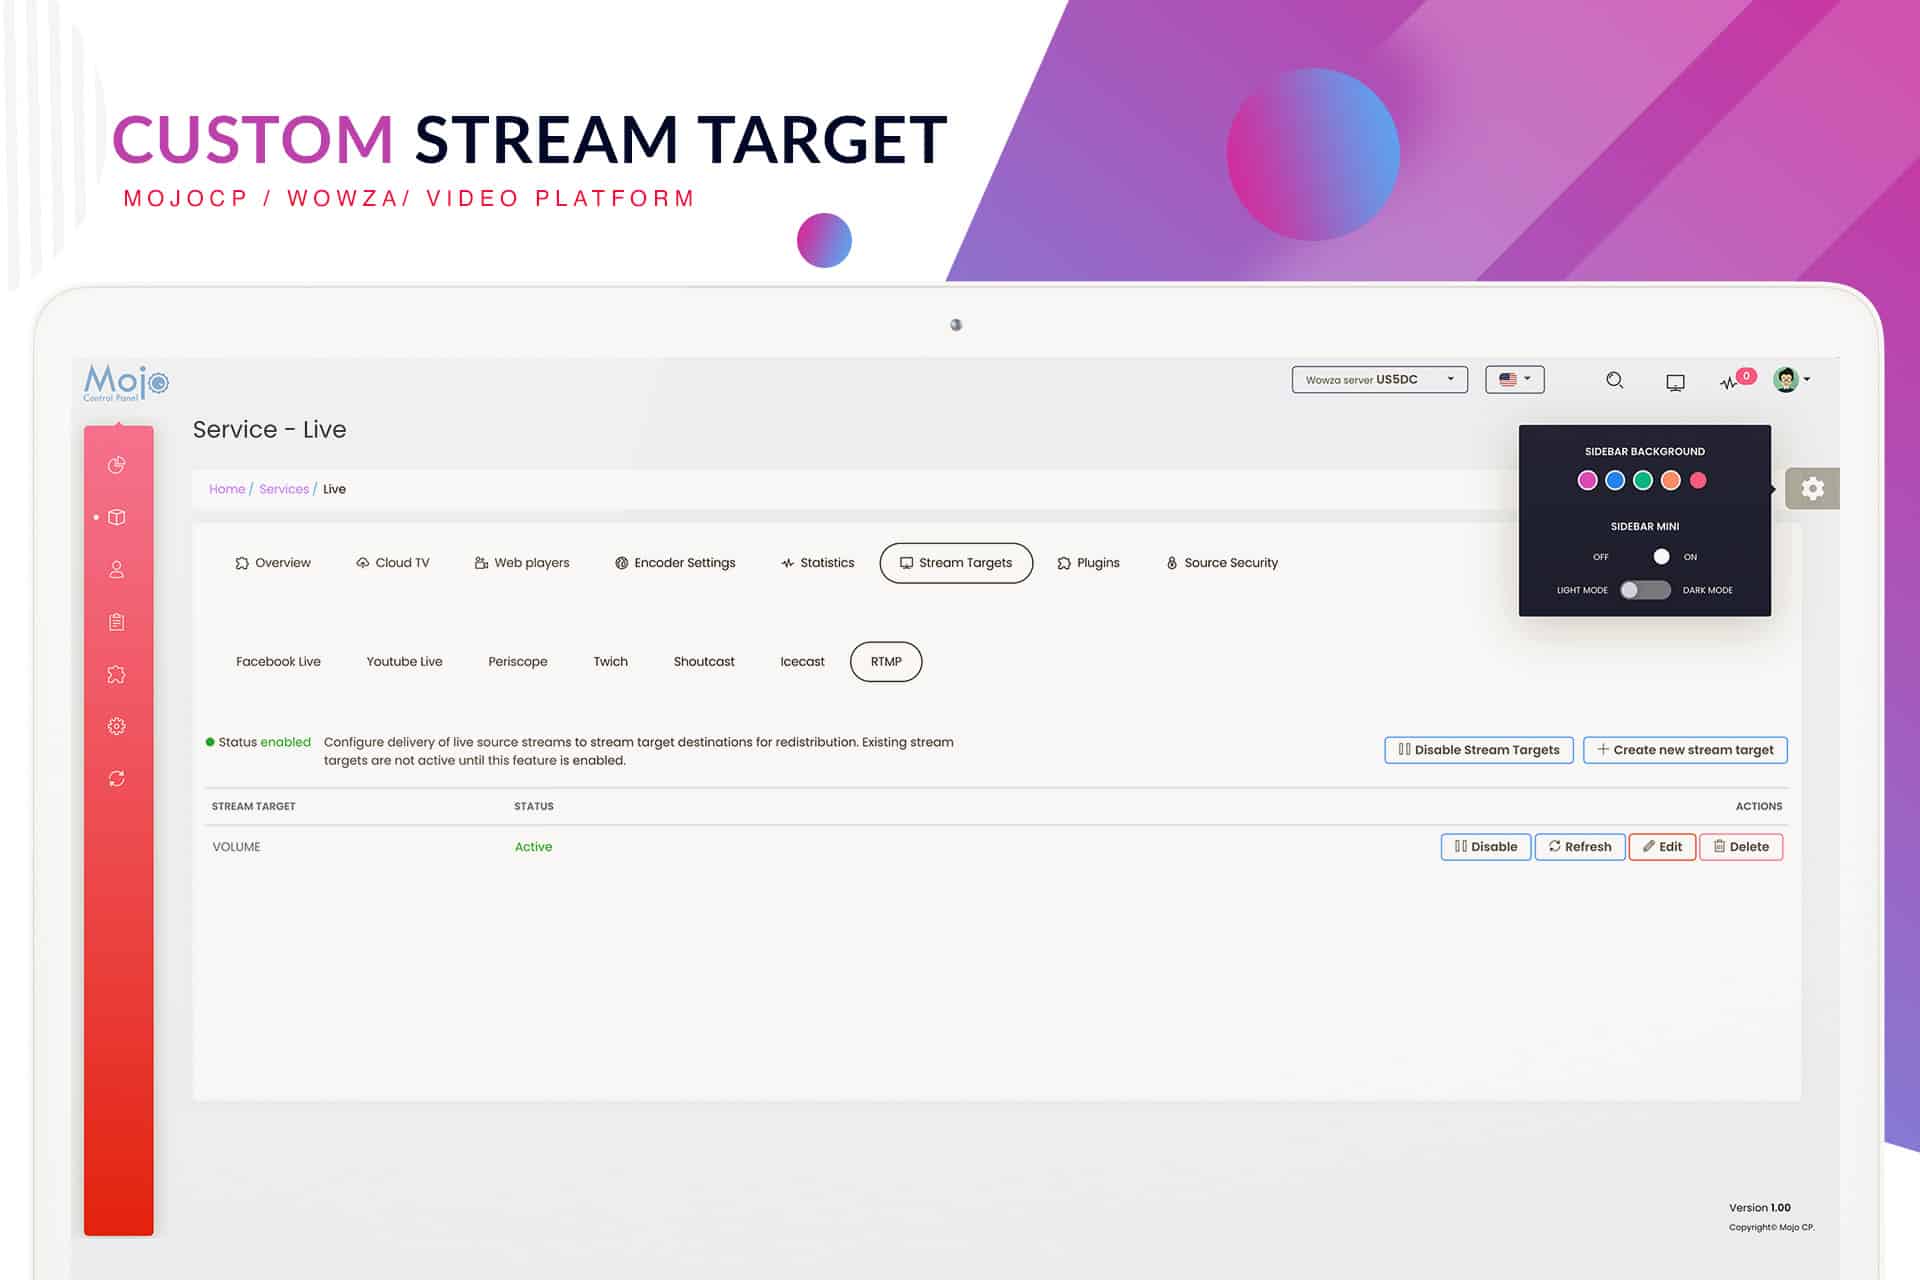Click Create new stream target button
This screenshot has width=1920, height=1280.
click(1685, 750)
